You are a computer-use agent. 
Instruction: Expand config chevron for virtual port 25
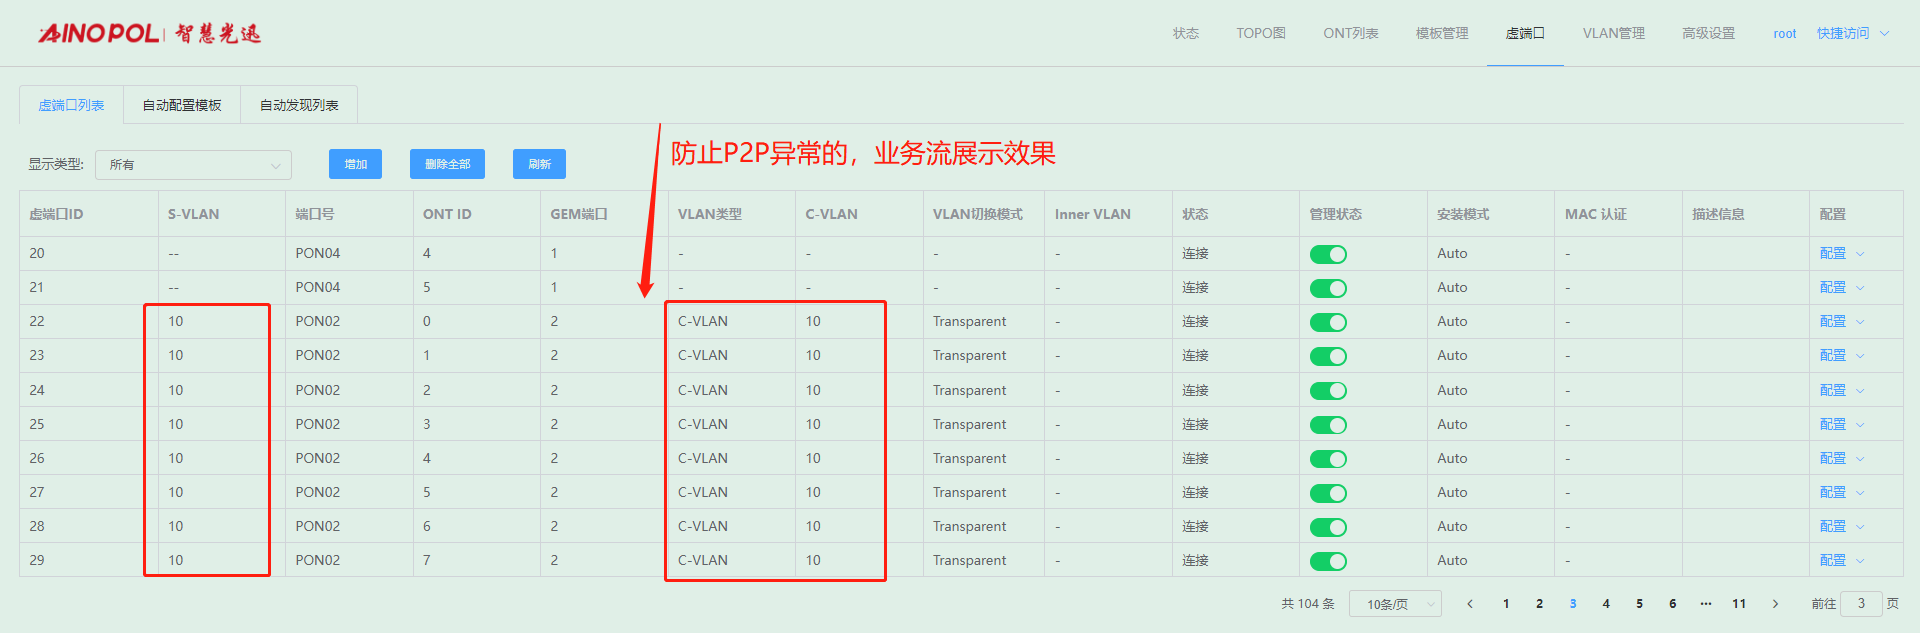[1860, 425]
